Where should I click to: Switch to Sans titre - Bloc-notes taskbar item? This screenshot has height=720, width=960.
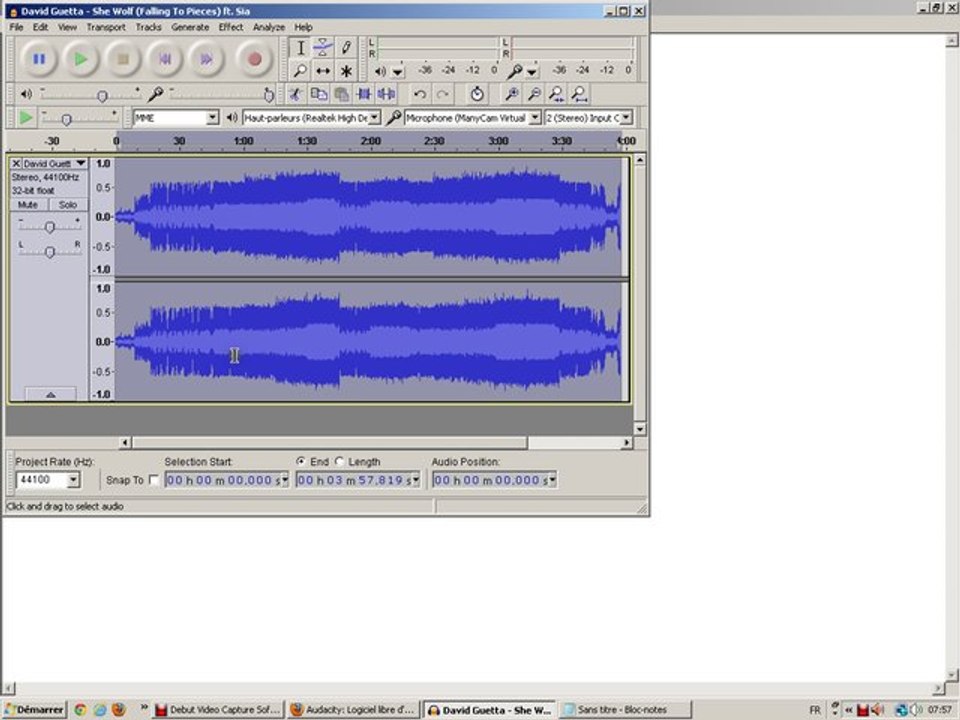click(x=625, y=710)
